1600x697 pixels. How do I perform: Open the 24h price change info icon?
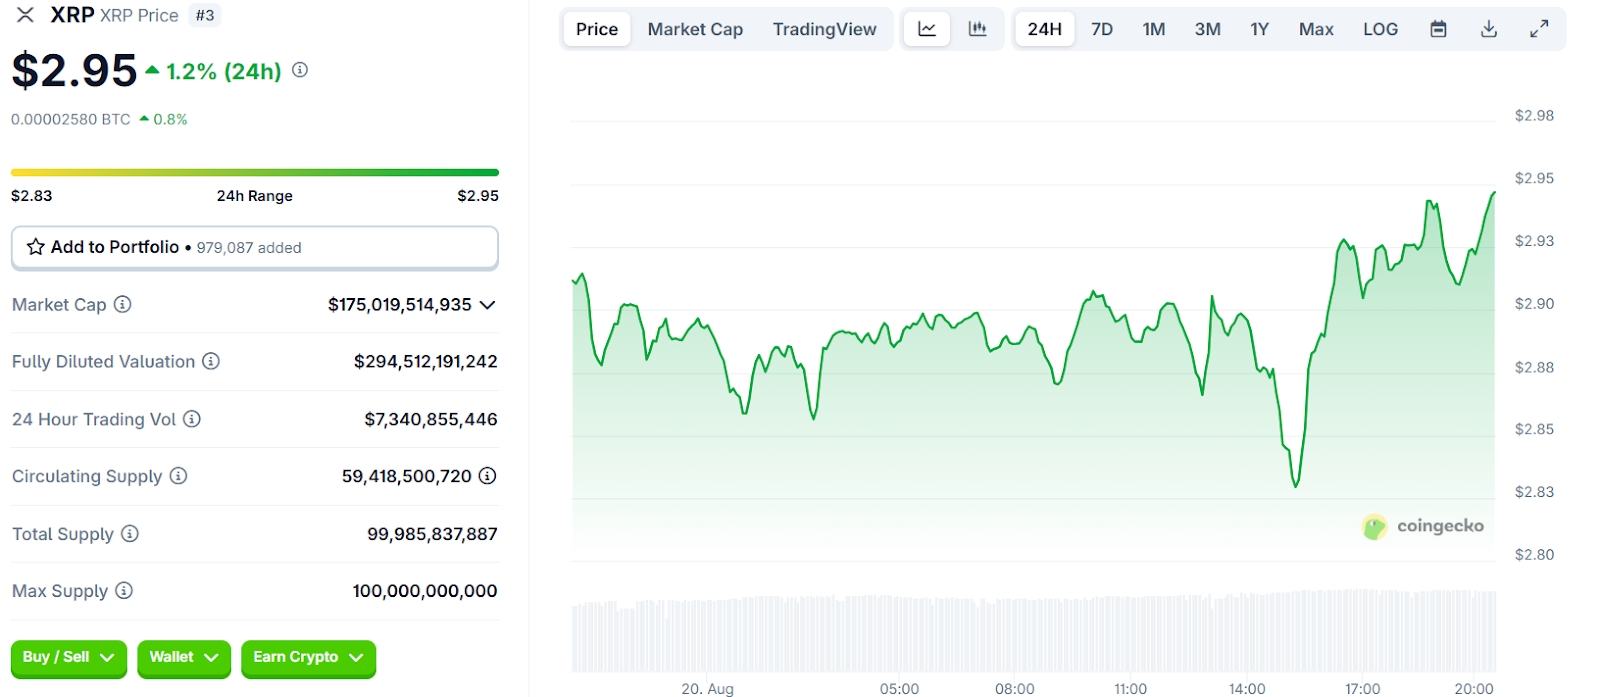coord(300,70)
